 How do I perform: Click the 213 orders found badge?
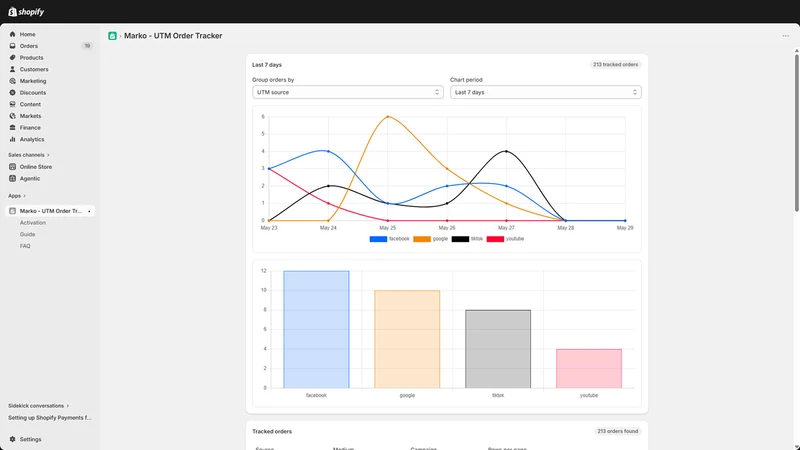[617, 431]
